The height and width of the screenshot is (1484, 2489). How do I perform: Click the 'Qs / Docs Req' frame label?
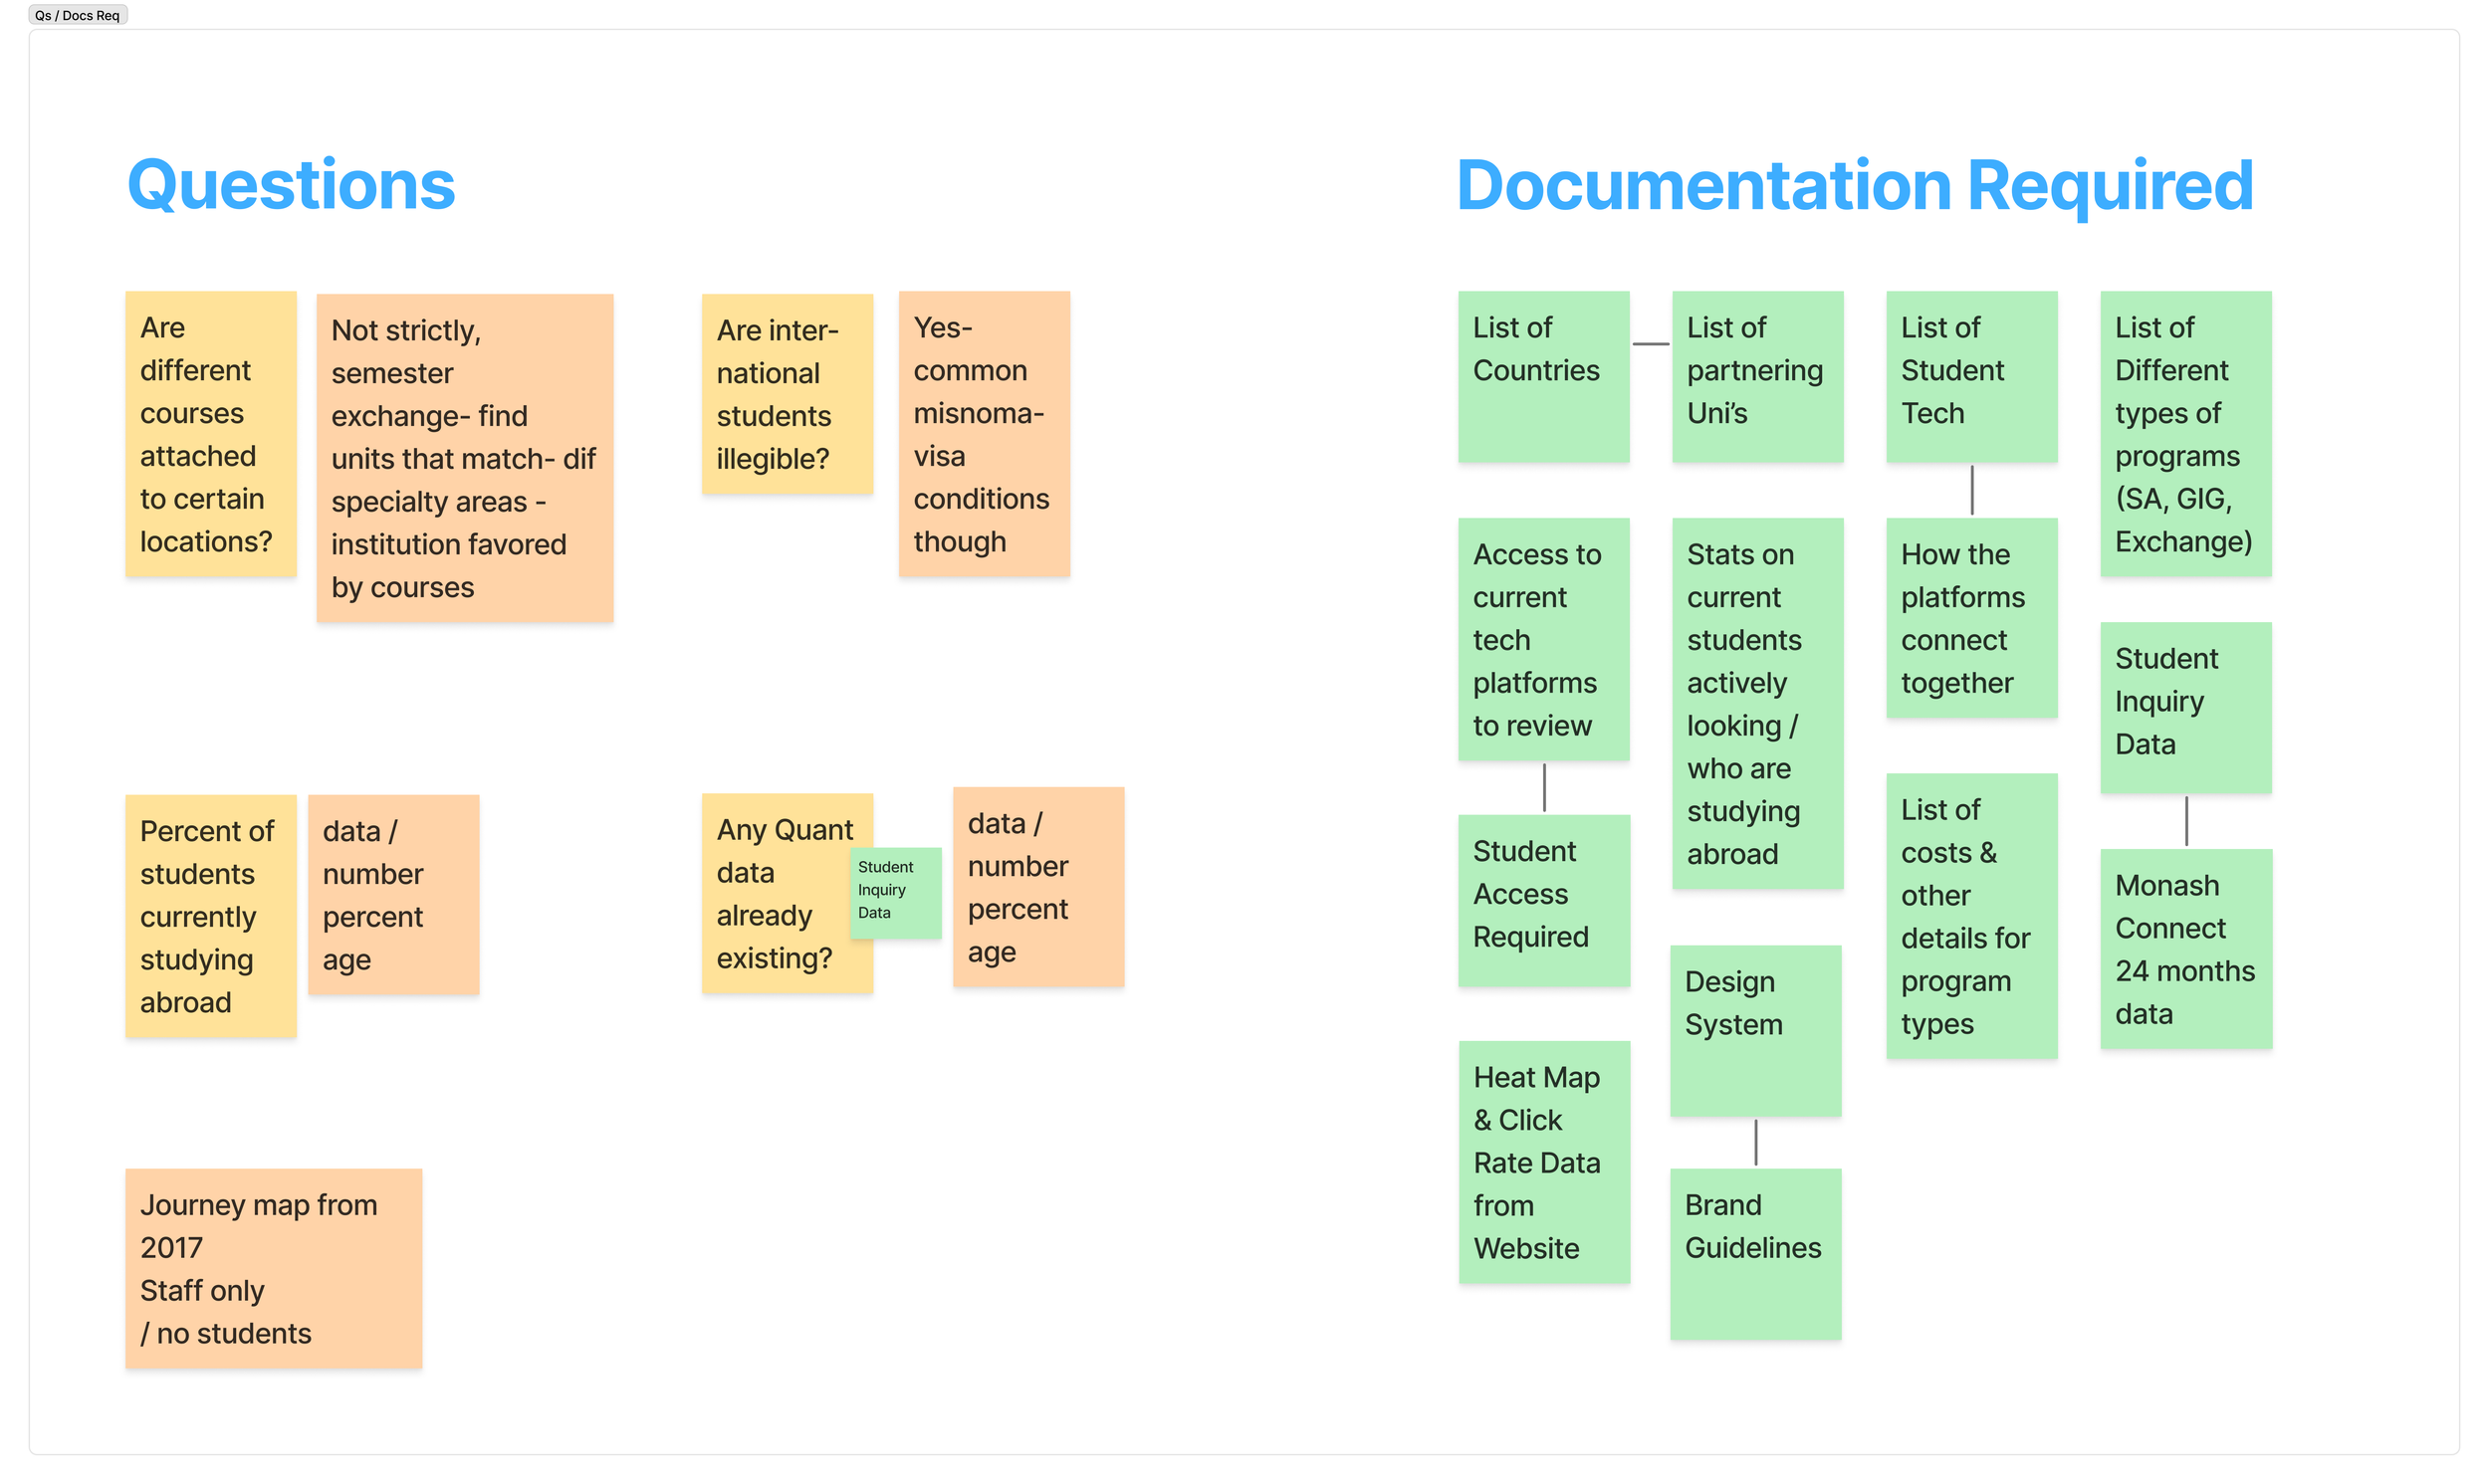pyautogui.click(x=77, y=15)
